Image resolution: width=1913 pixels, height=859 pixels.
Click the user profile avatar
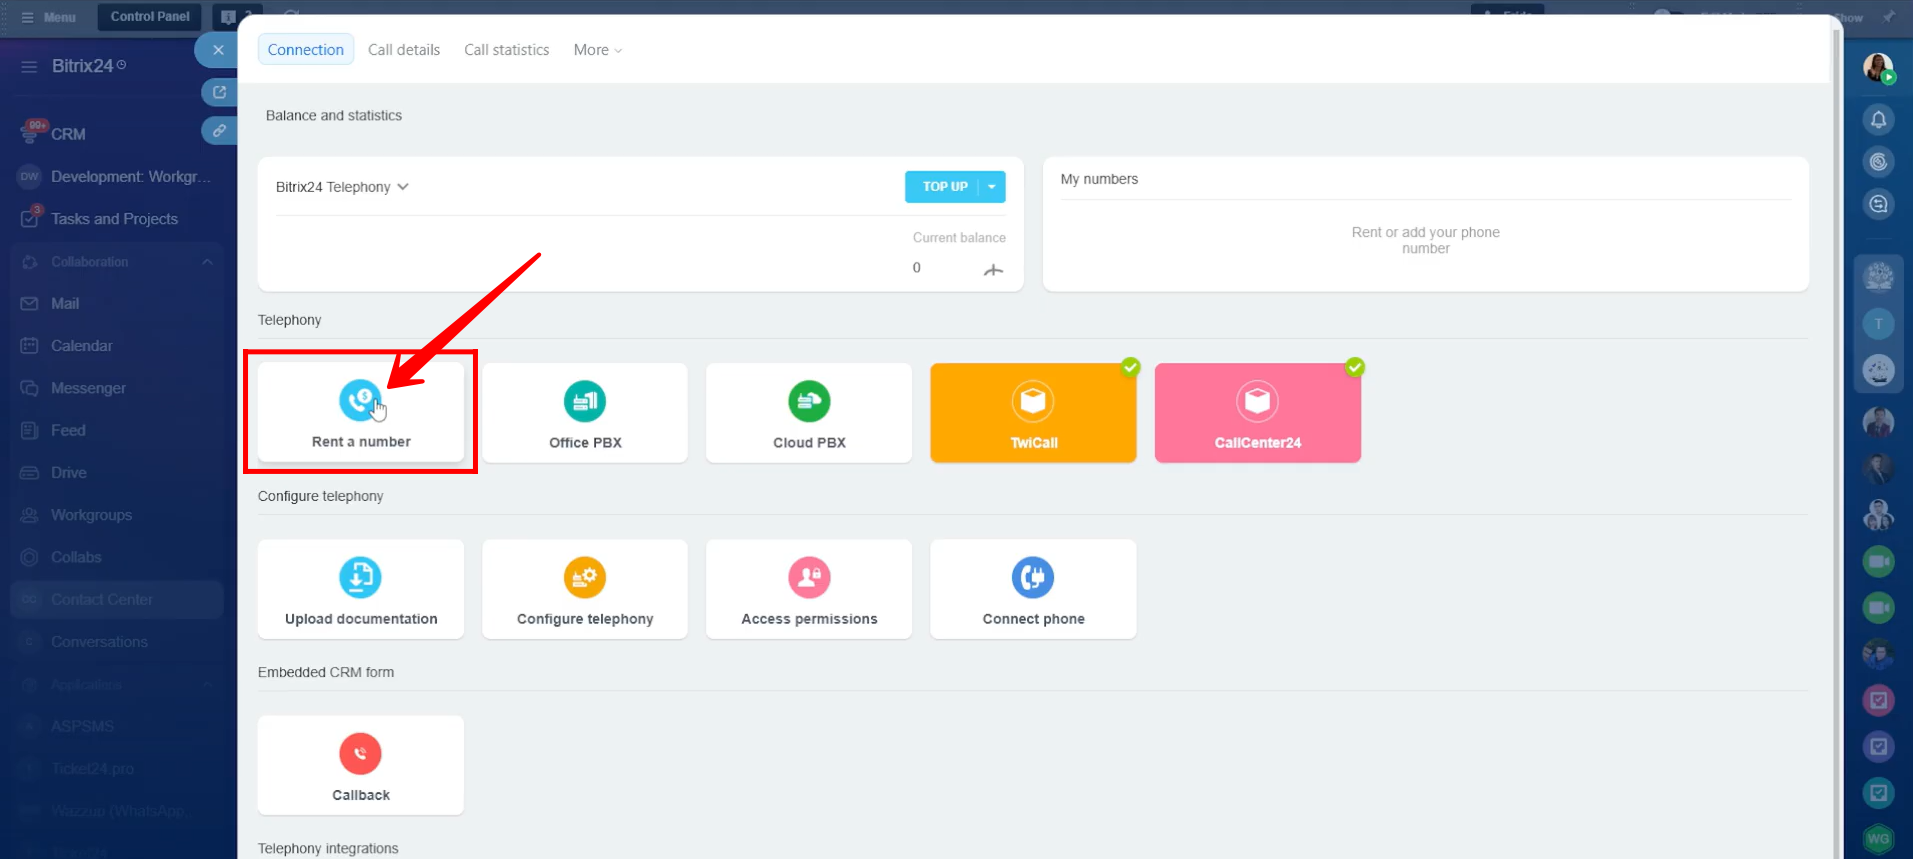pos(1878,68)
